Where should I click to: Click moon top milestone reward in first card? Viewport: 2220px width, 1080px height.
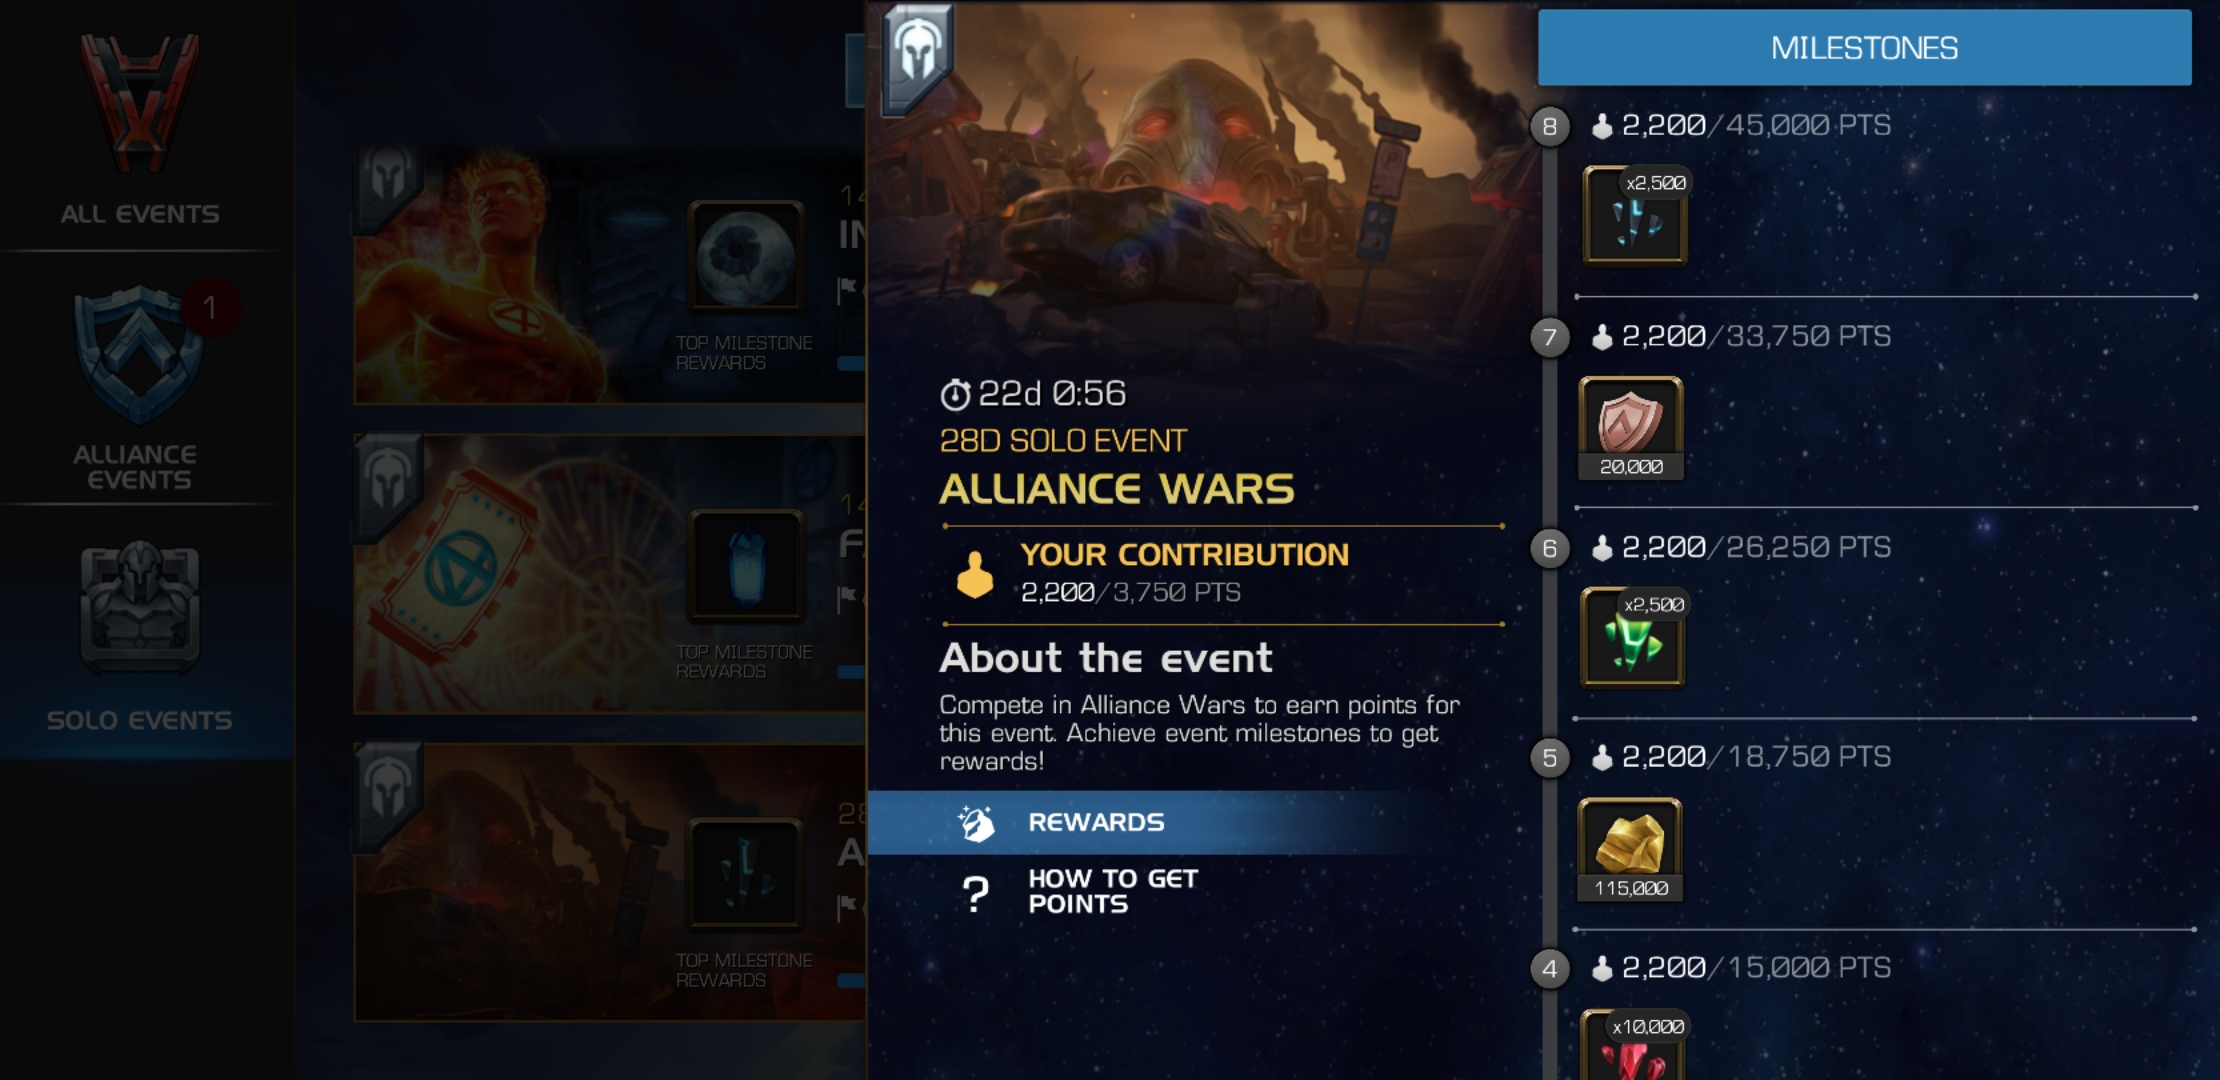[x=746, y=258]
